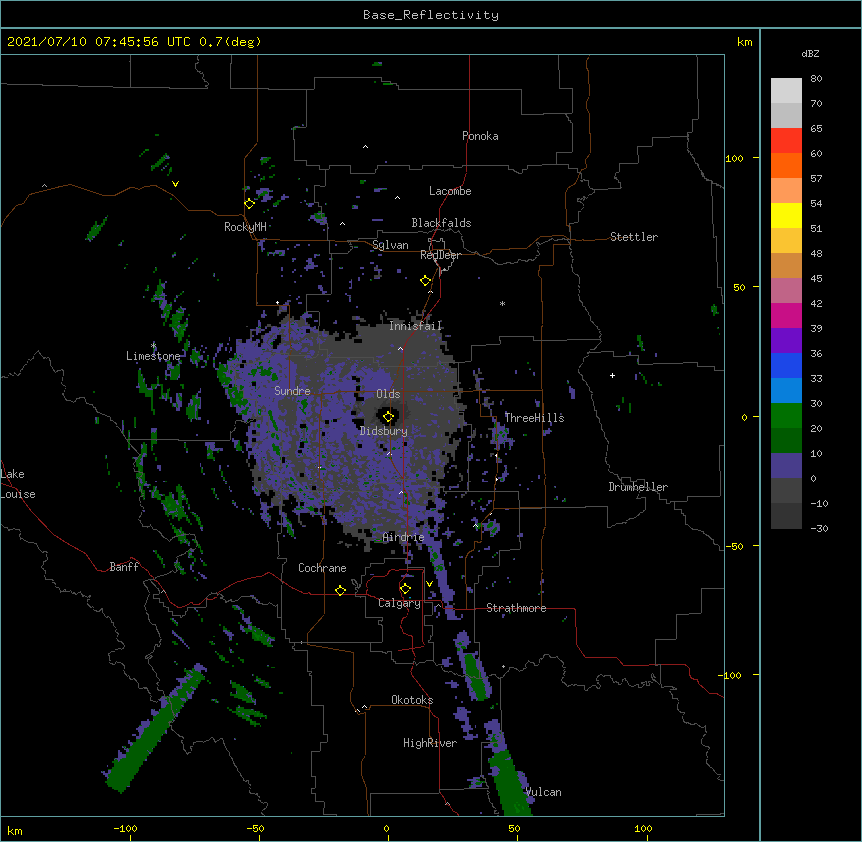
Task: Click the Vulcan label
Action: [x=544, y=792]
